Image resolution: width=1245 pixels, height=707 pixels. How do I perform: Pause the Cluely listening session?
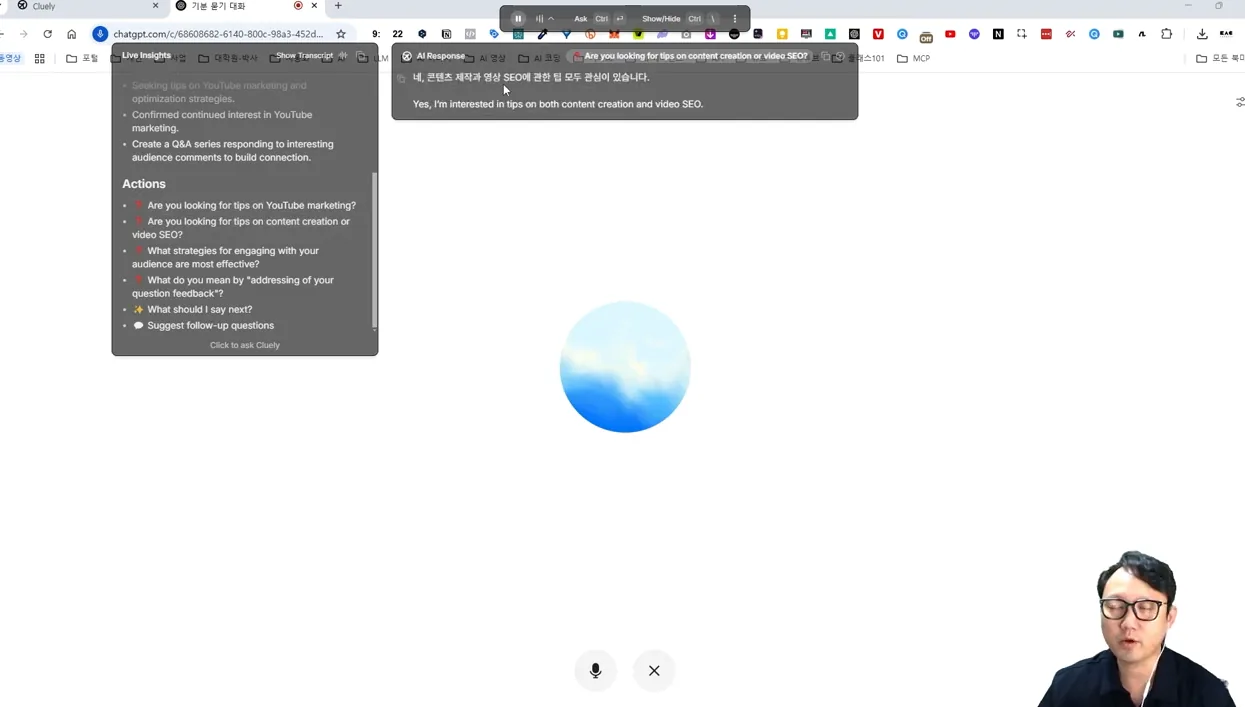518,18
